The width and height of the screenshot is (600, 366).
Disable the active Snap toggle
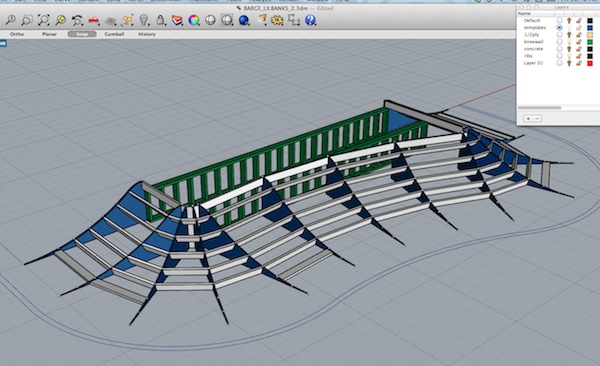82,34
